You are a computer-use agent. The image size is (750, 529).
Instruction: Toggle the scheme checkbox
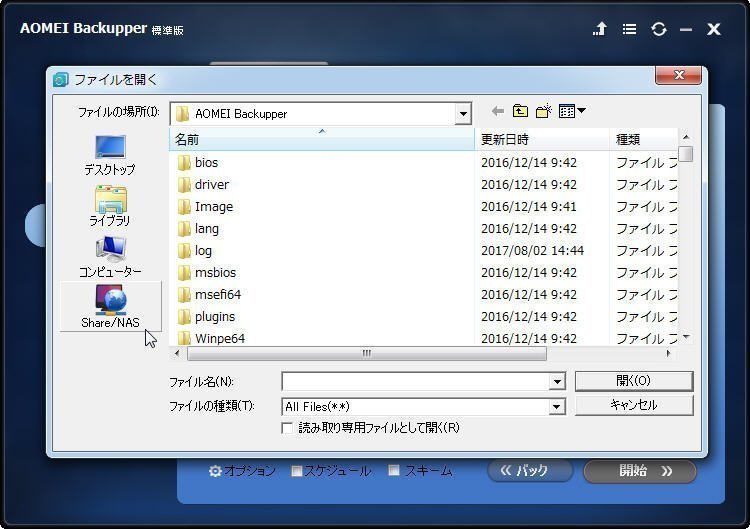pyautogui.click(x=394, y=471)
